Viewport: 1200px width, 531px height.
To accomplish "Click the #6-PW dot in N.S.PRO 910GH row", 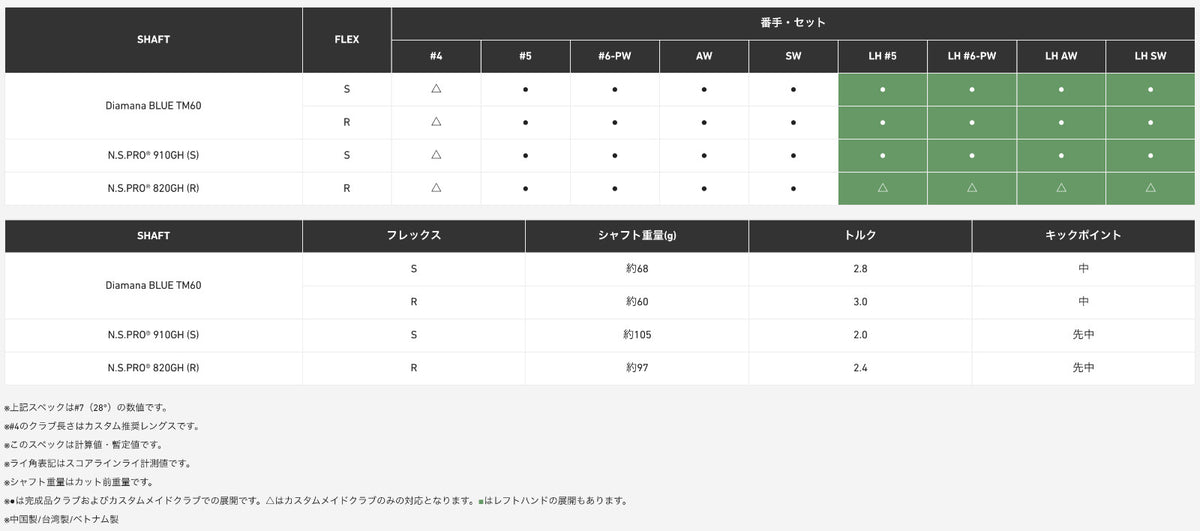I will [614, 156].
